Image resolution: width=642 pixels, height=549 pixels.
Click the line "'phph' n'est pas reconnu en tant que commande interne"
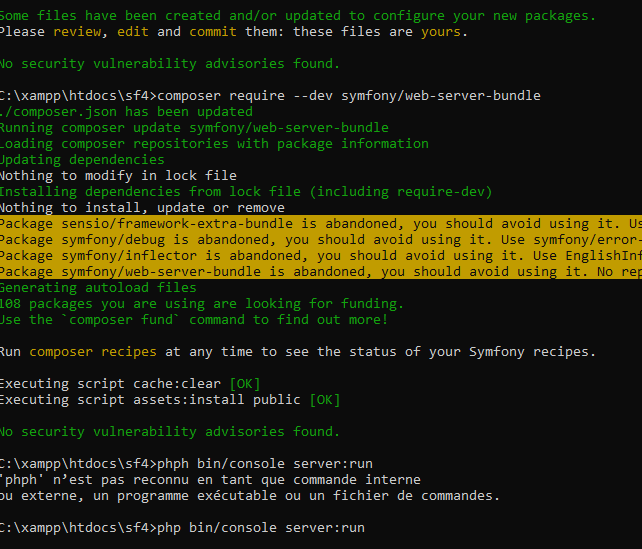[210, 479]
